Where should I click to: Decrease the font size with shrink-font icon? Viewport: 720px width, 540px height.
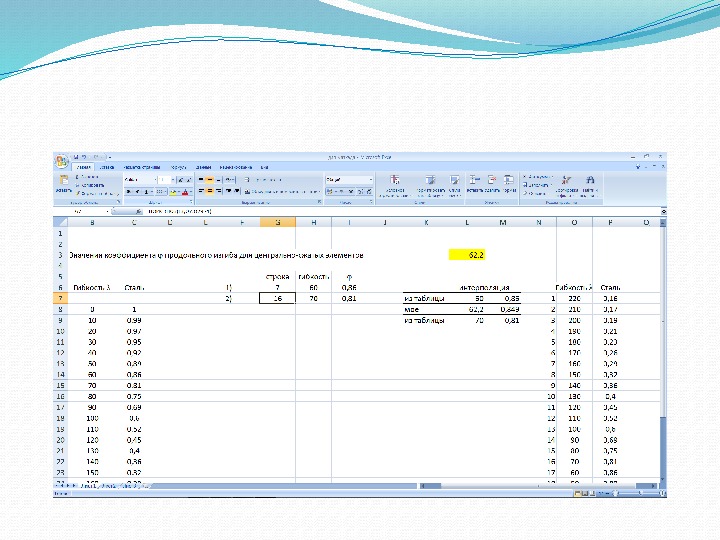point(189,180)
